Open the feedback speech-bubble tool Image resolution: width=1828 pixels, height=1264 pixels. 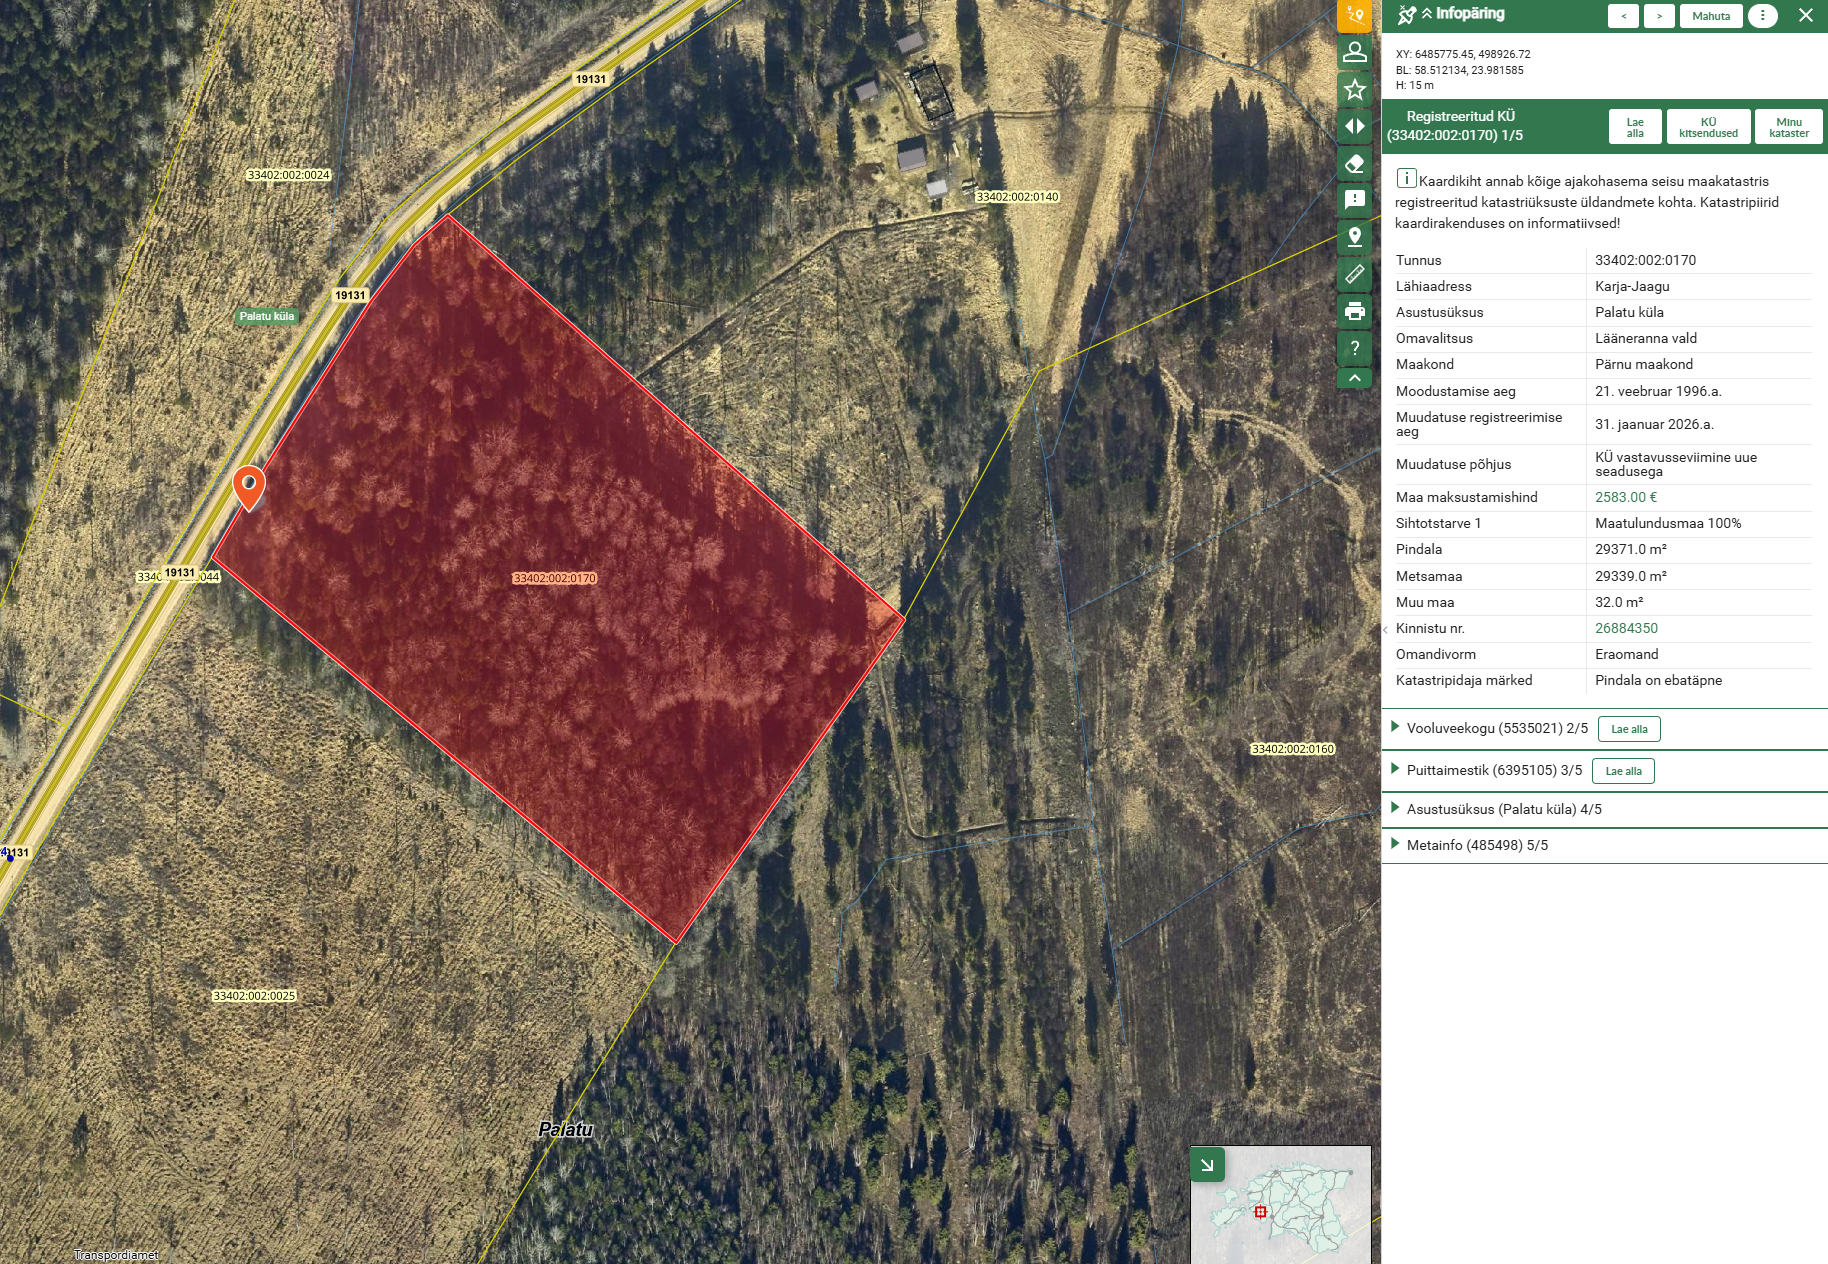point(1354,200)
